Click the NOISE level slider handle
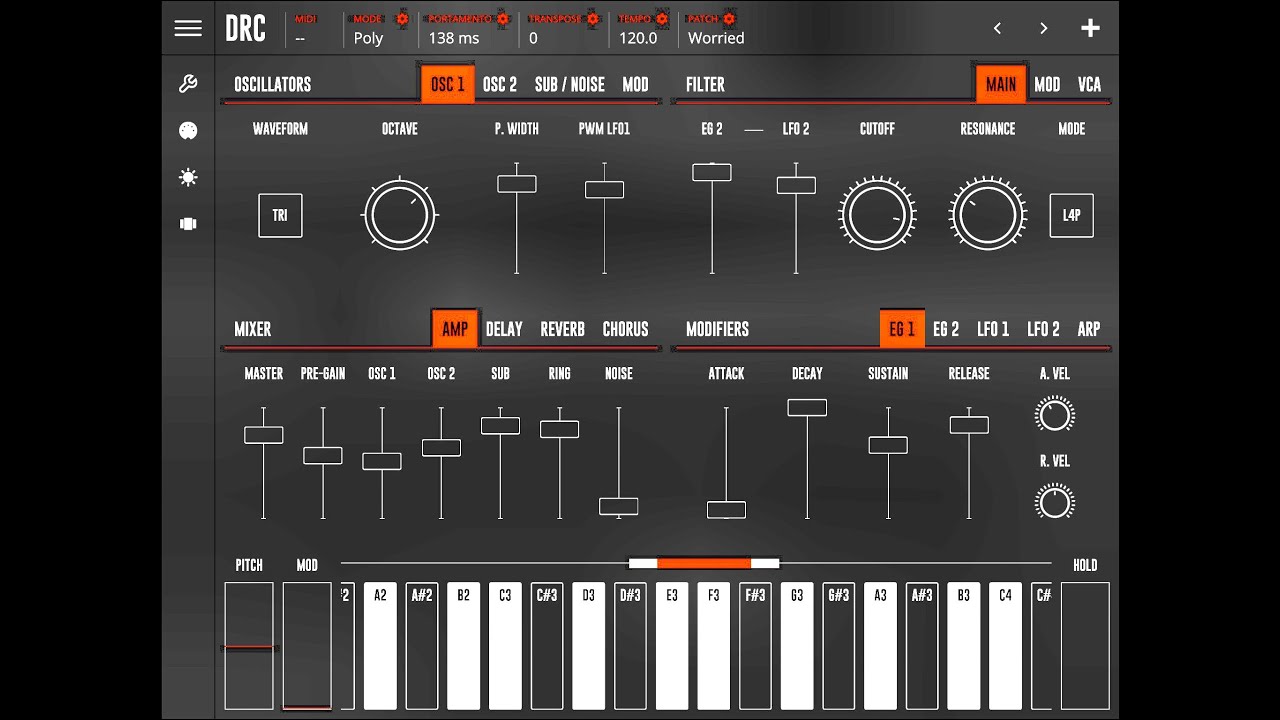Image resolution: width=1280 pixels, height=720 pixels. click(619, 506)
